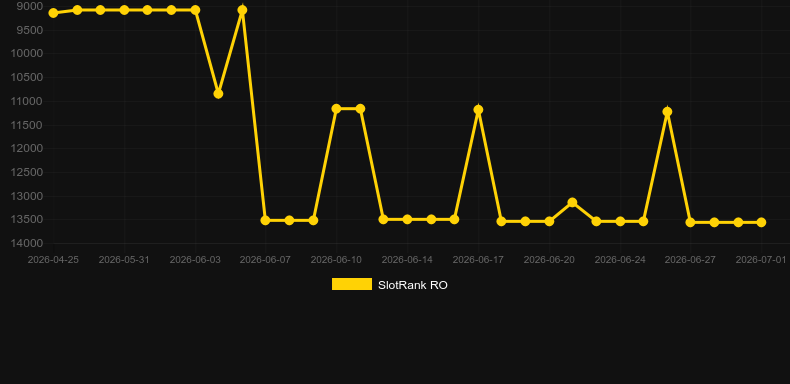The height and width of the screenshot is (384, 790).
Task: Click the 11000 rank axis label
Action: click(27, 101)
